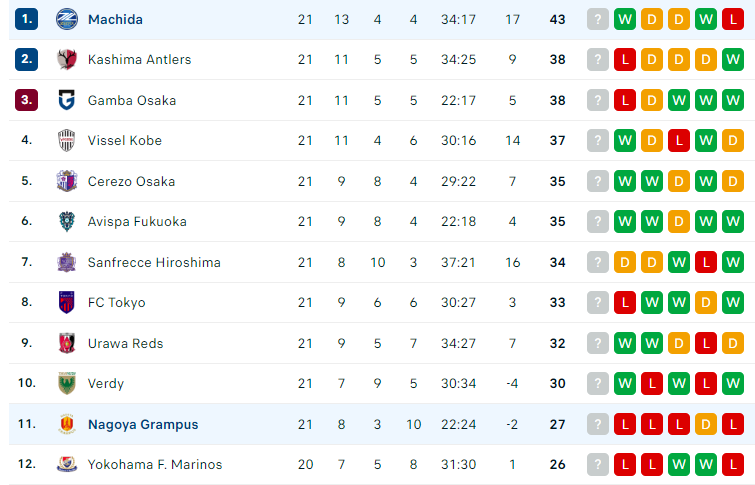
Task: Click Machida's upcoming match question mark badge
Action: click(x=598, y=19)
